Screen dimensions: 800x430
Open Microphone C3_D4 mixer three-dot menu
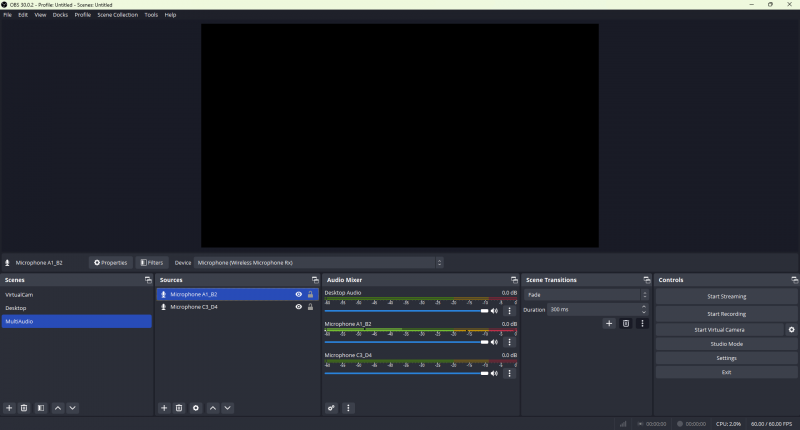[x=509, y=373]
